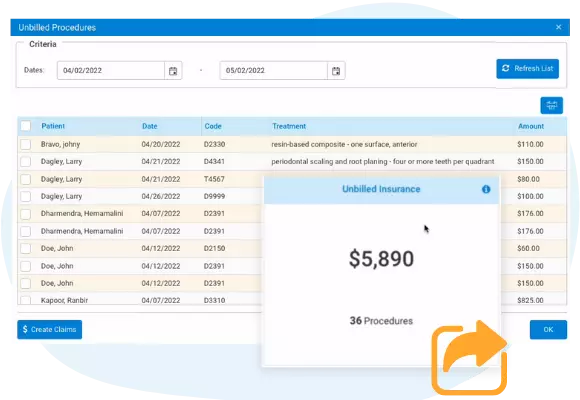The image size is (580, 400).
Task: Toggle the select-all checkbox in header
Action: tap(26, 126)
